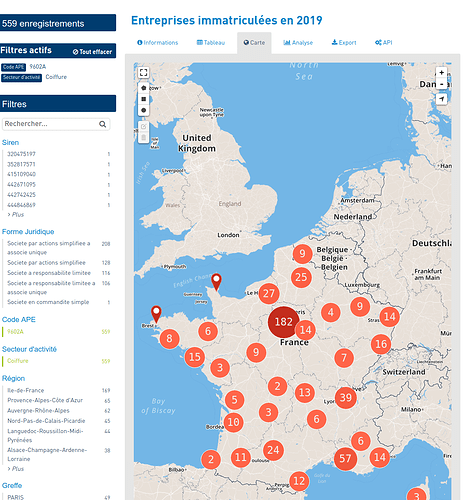Open the Export tab link
Screen dimensions: 463x500
[344, 43]
